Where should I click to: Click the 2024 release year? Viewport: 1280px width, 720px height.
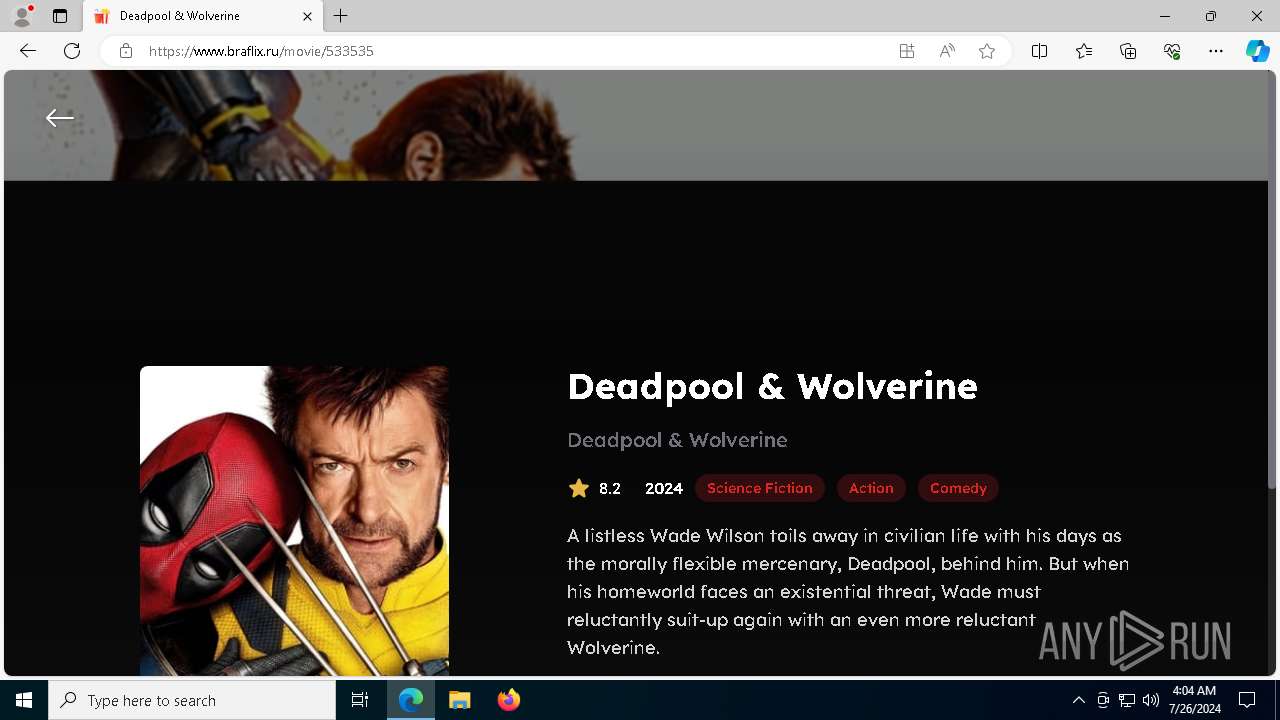pyautogui.click(x=664, y=488)
